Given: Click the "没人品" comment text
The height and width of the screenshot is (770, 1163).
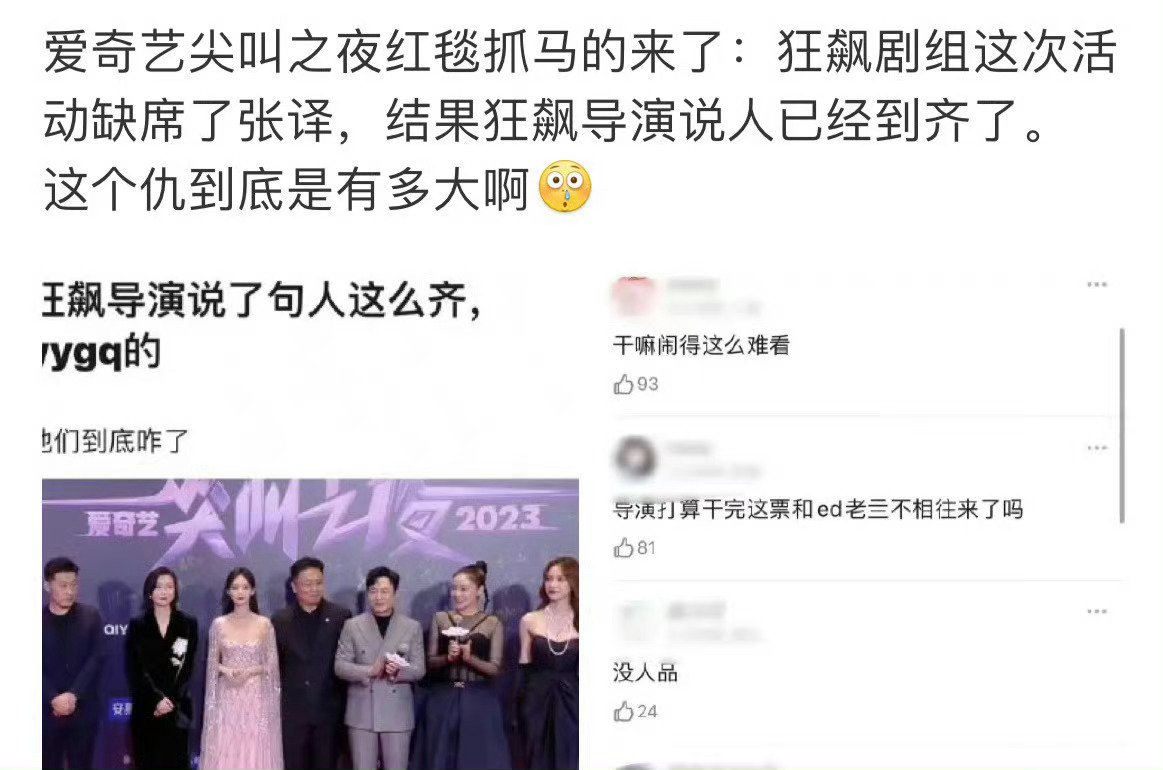Looking at the screenshot, I should [x=645, y=673].
